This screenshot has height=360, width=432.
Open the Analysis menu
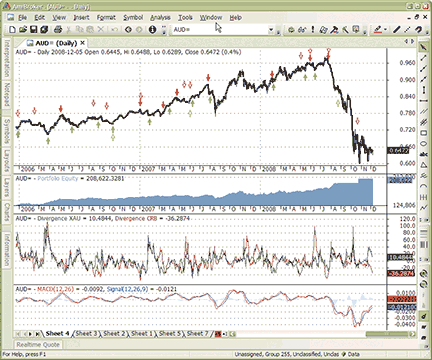point(160,17)
